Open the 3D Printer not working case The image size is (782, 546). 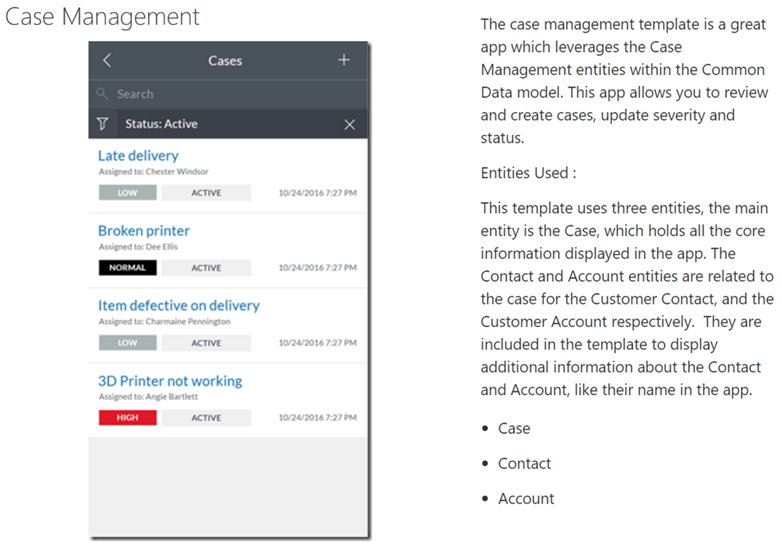[170, 381]
